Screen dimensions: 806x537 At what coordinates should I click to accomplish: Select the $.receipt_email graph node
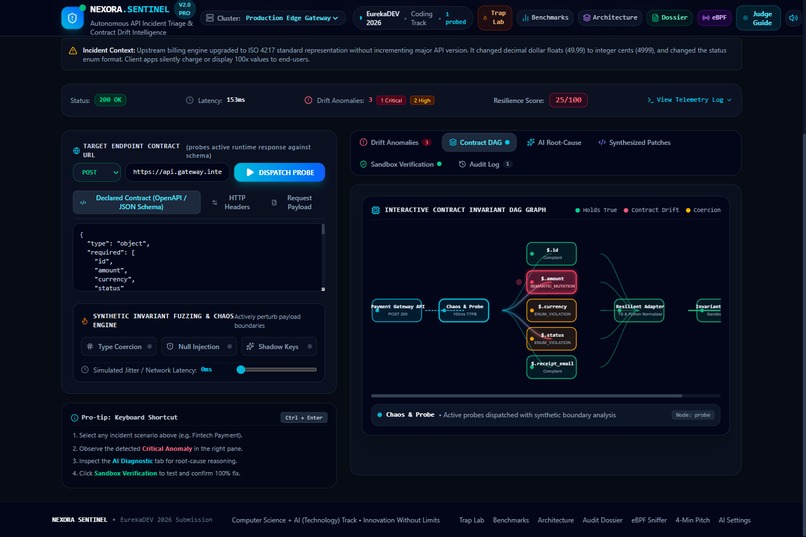tap(552, 367)
